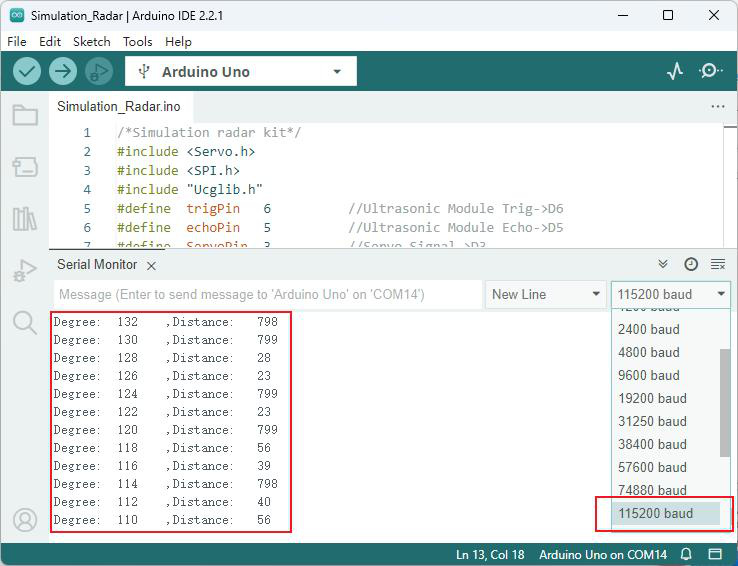Click the notifications bell in status bar
Screen dimensions: 738x566
(686, 554)
